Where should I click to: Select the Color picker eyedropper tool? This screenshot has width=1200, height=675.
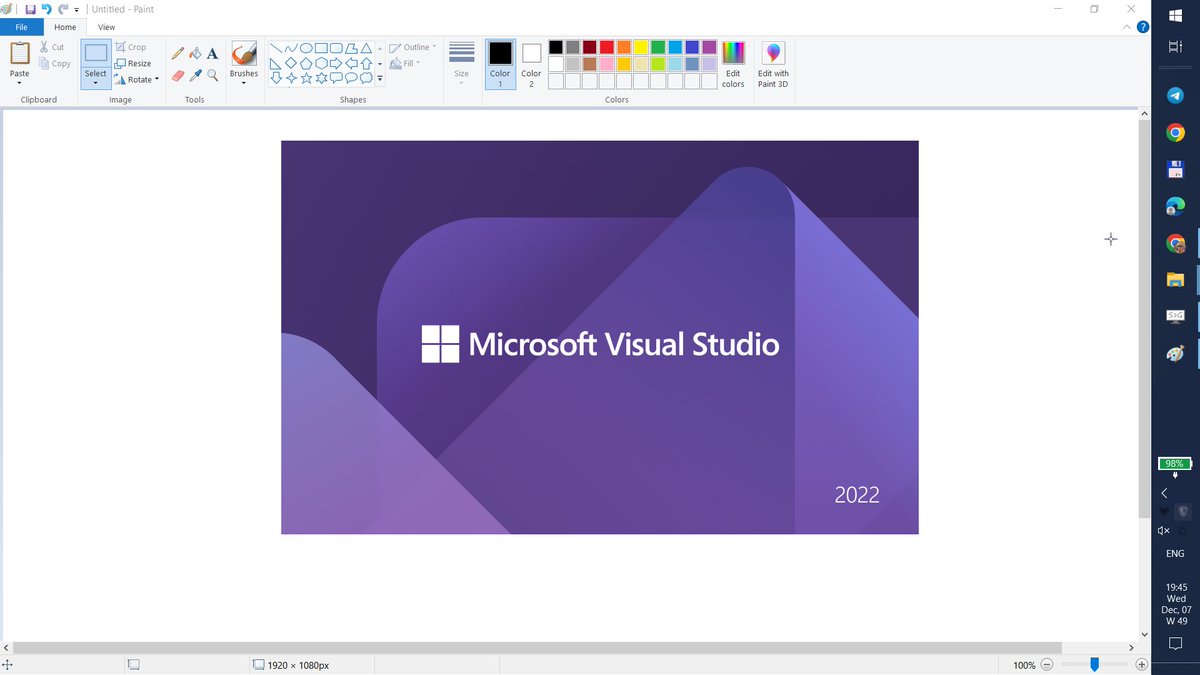pyautogui.click(x=195, y=75)
